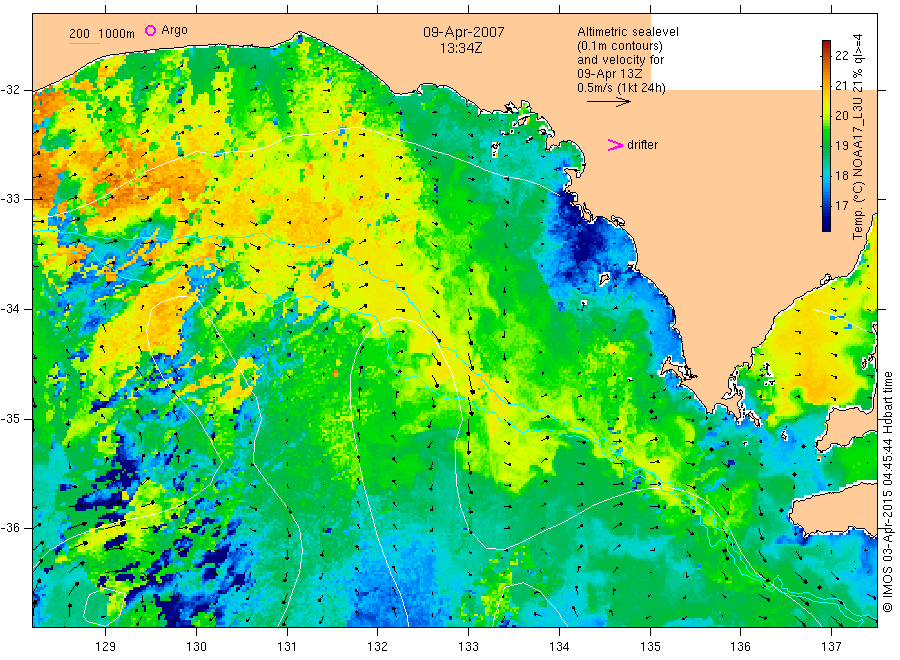Click longitude axis label 131
Screen dimensions: 900x660
pyautogui.click(x=287, y=647)
